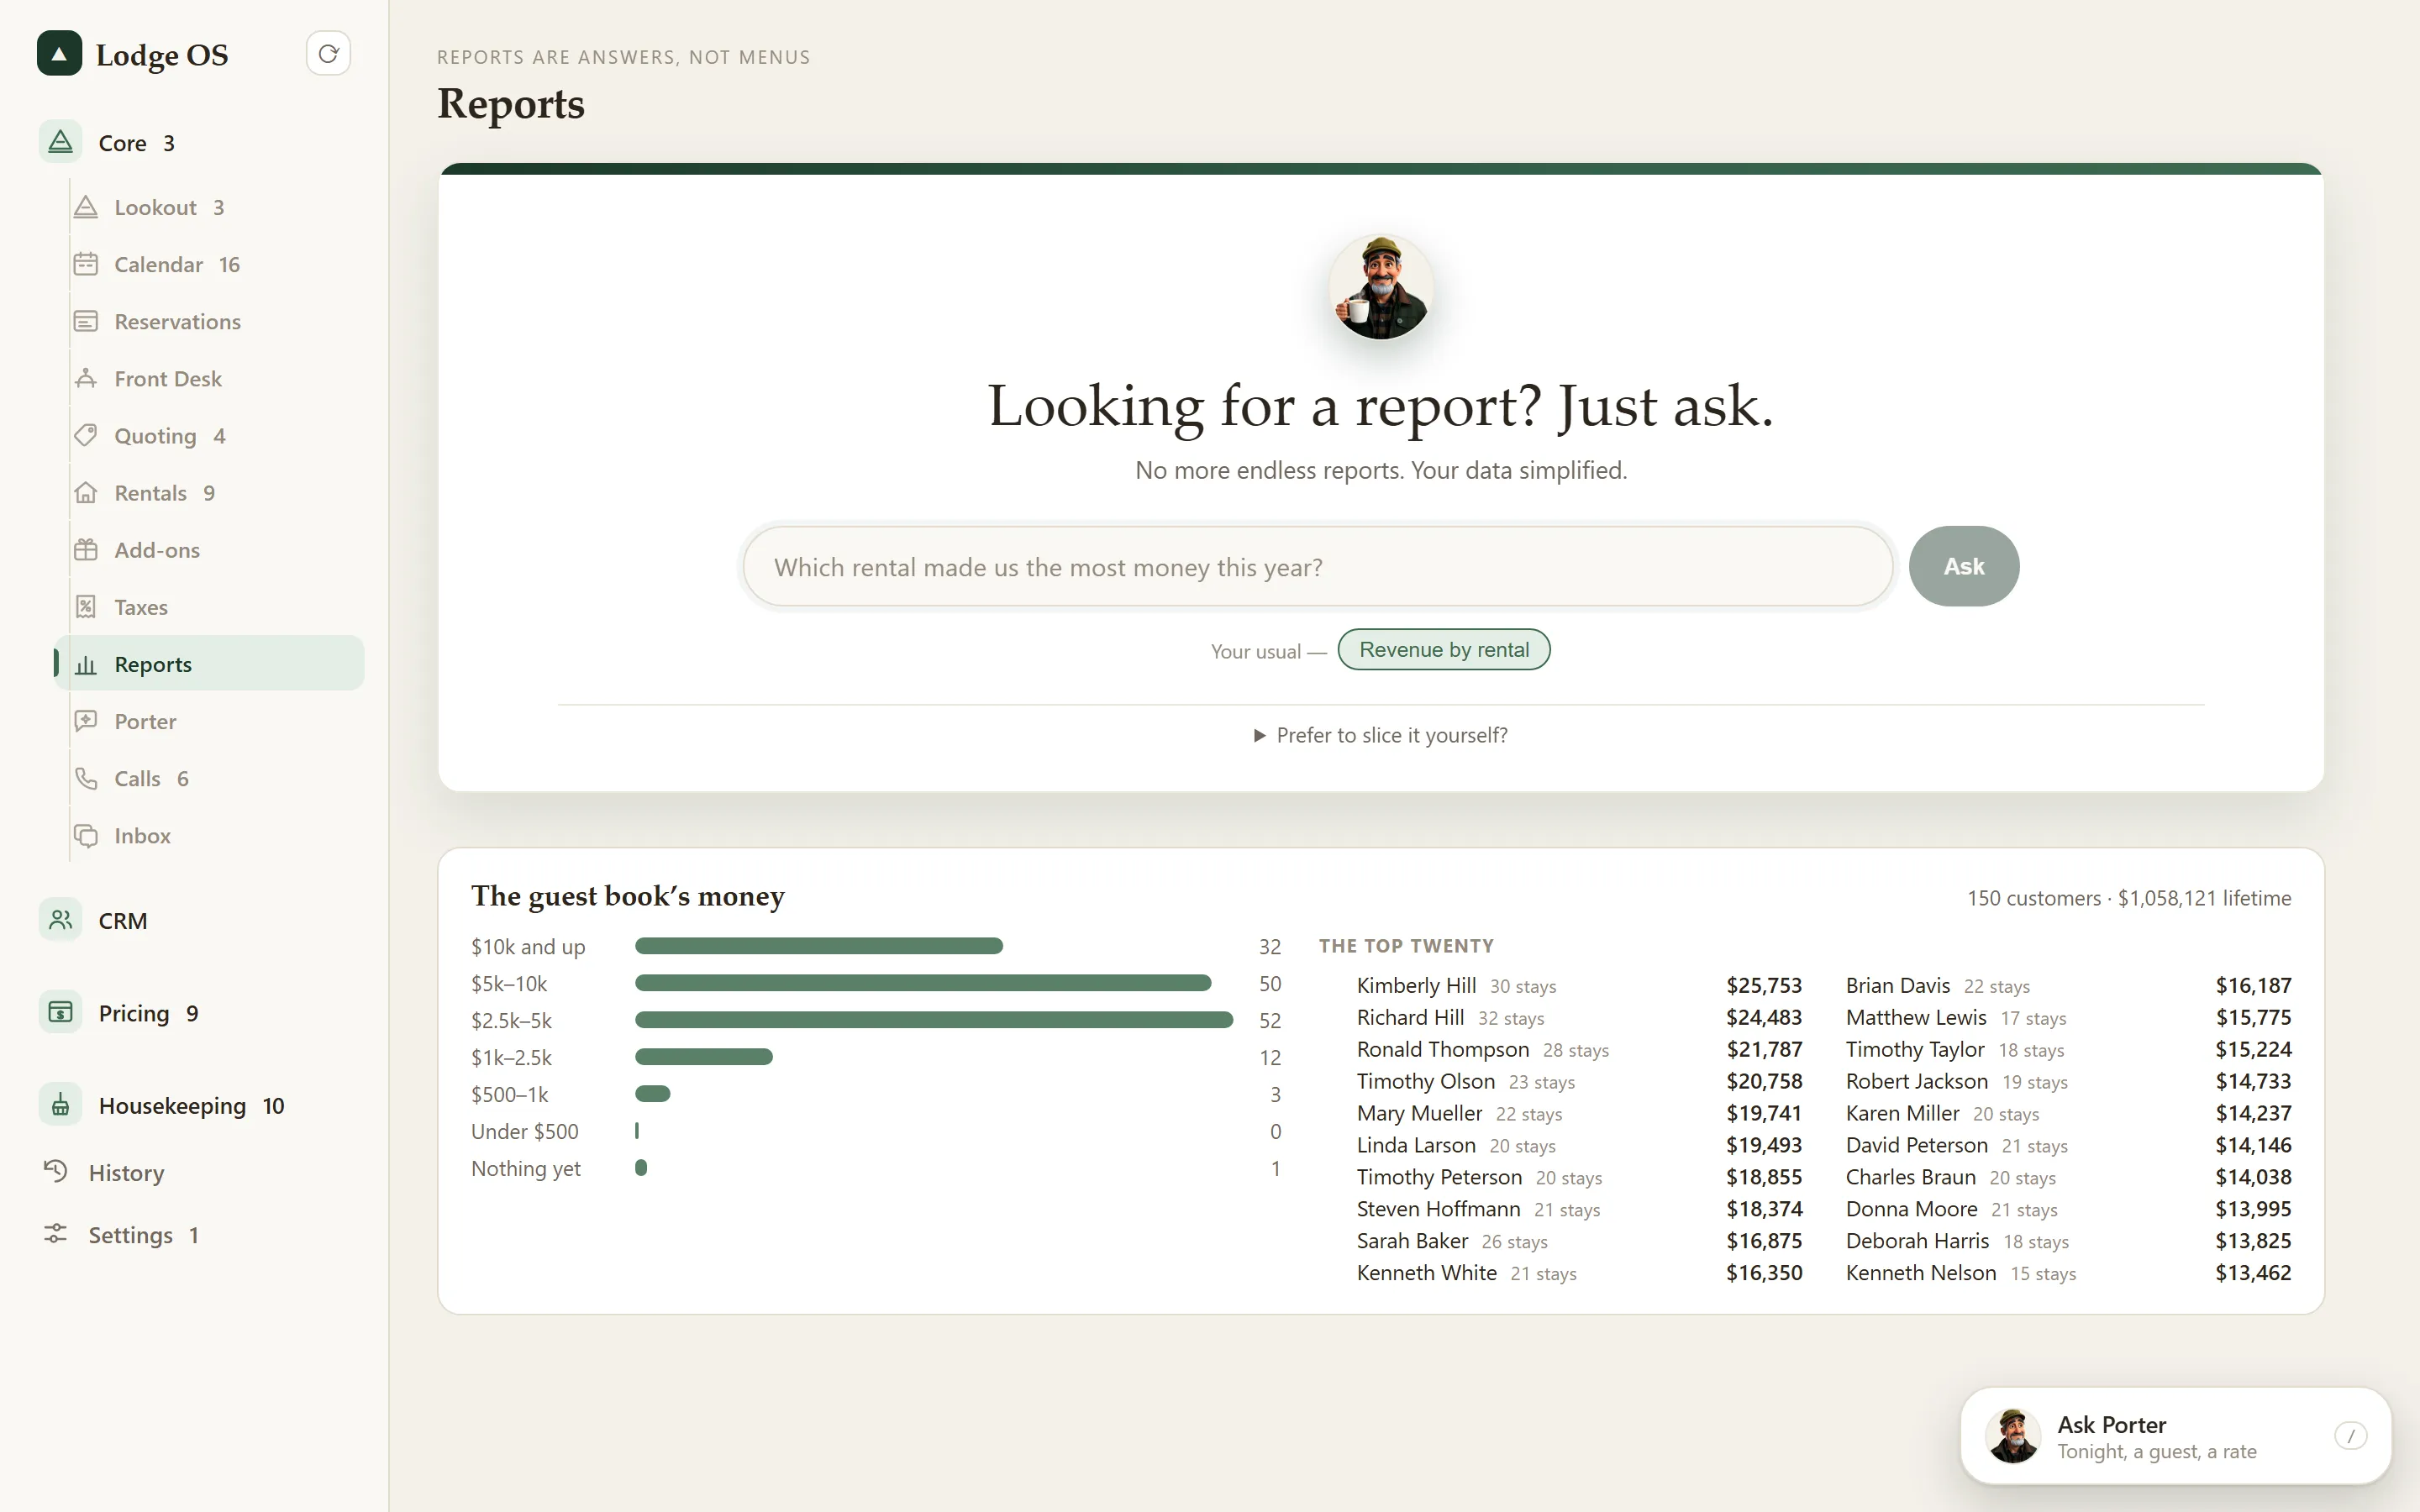Click the History clock icon
2420x1512 pixels.
[x=56, y=1171]
